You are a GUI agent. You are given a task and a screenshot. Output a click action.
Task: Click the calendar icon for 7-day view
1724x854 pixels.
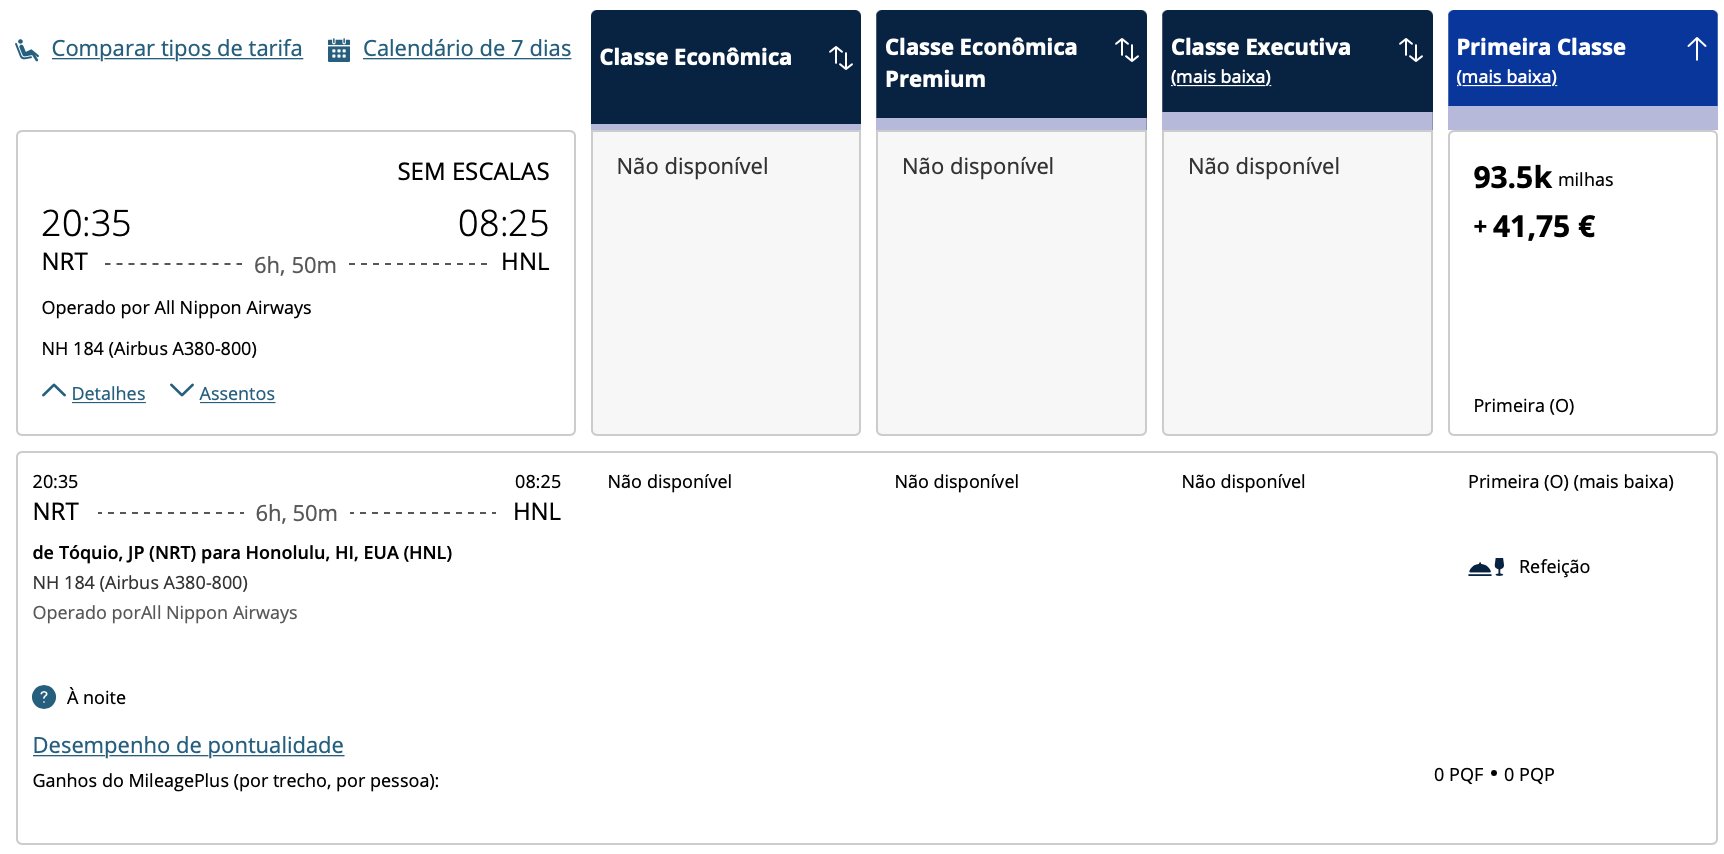pyautogui.click(x=339, y=49)
